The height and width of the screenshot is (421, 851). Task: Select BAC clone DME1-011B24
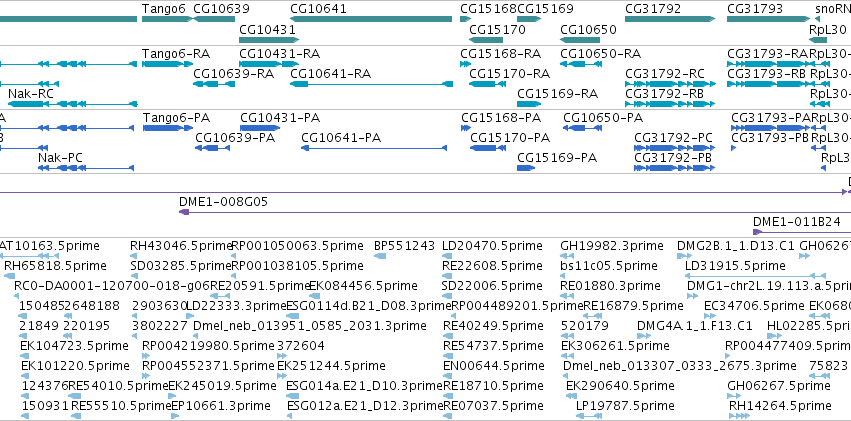797,221
